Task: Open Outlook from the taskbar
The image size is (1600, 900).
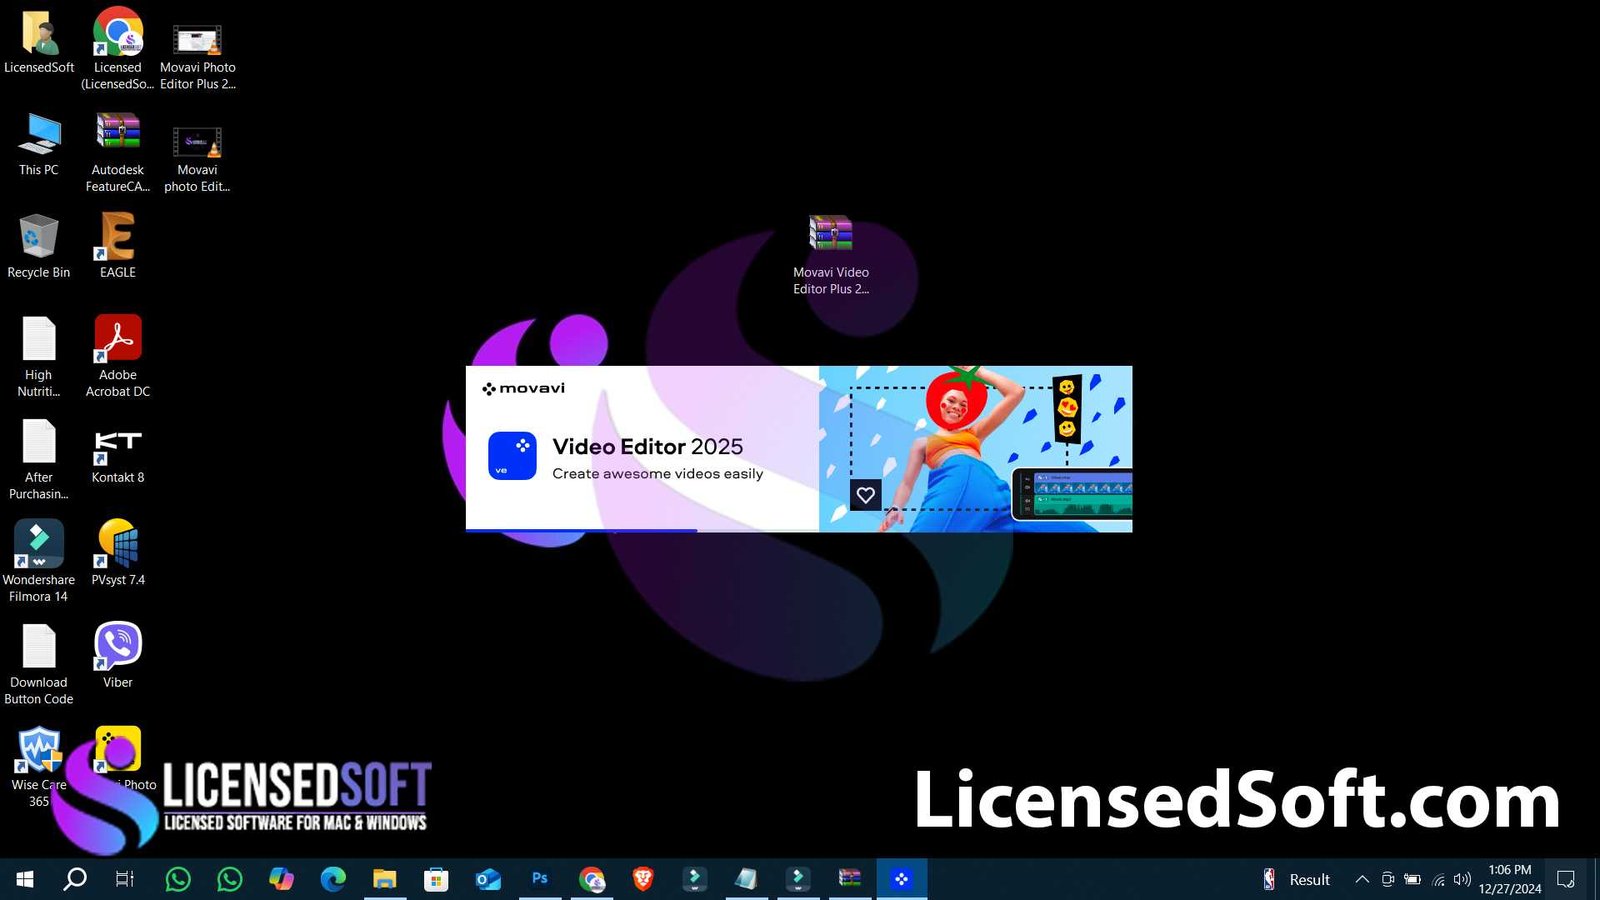Action: point(488,879)
